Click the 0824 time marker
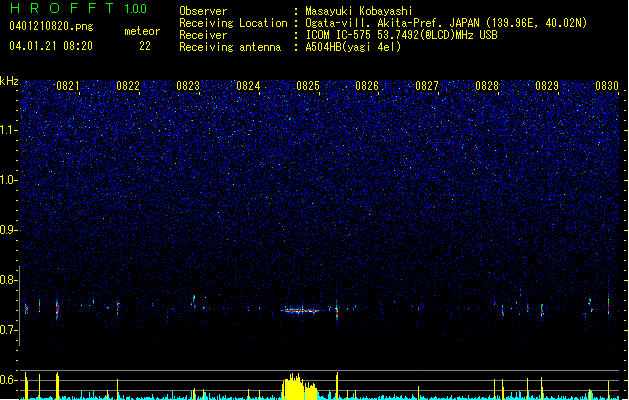The image size is (629, 400). (248, 86)
